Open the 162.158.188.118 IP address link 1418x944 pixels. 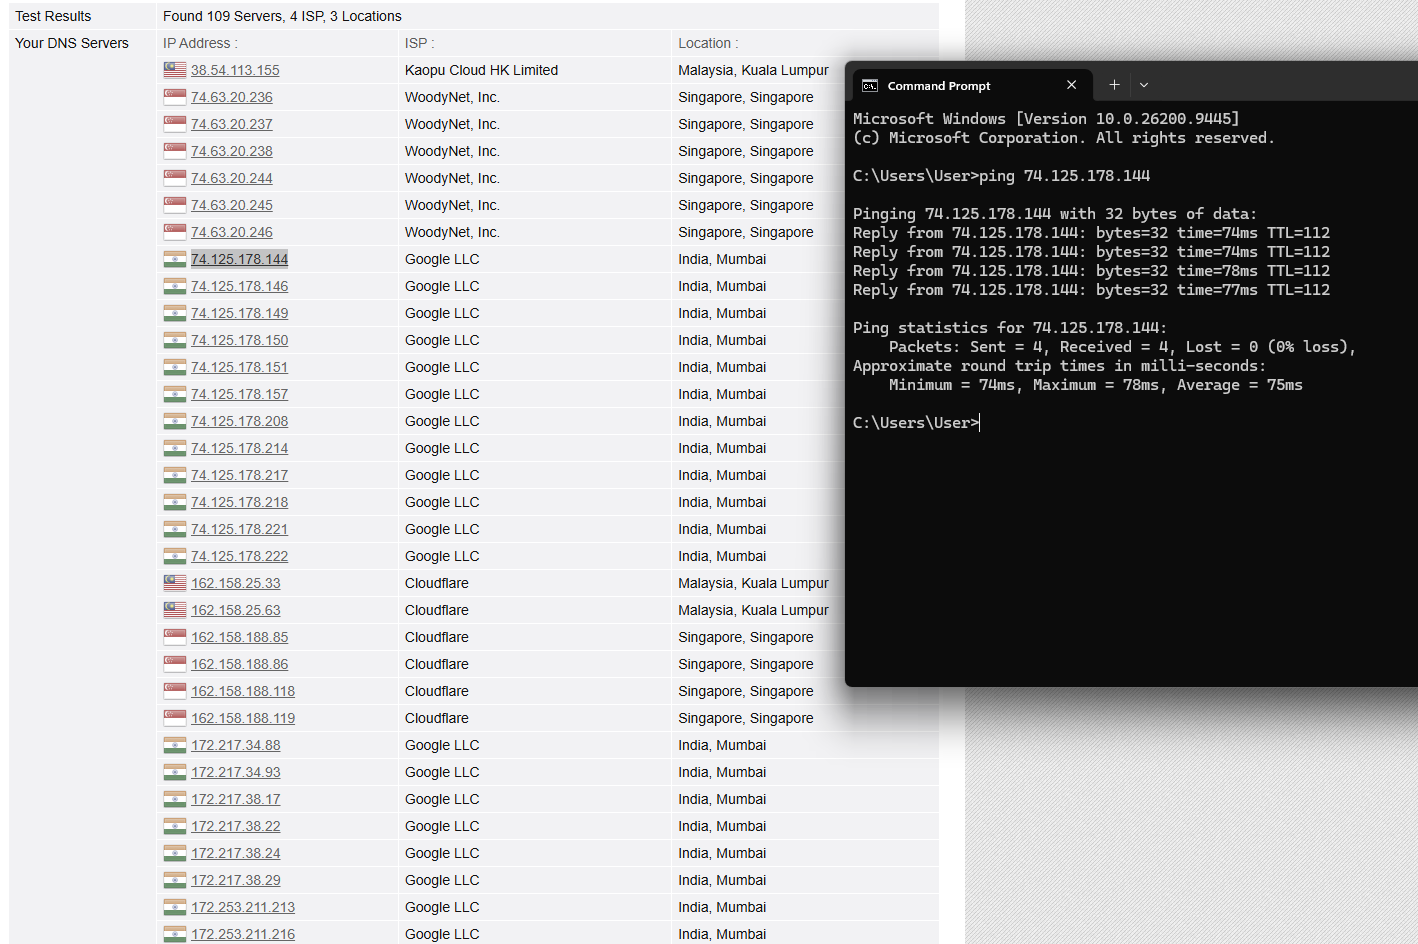click(243, 691)
